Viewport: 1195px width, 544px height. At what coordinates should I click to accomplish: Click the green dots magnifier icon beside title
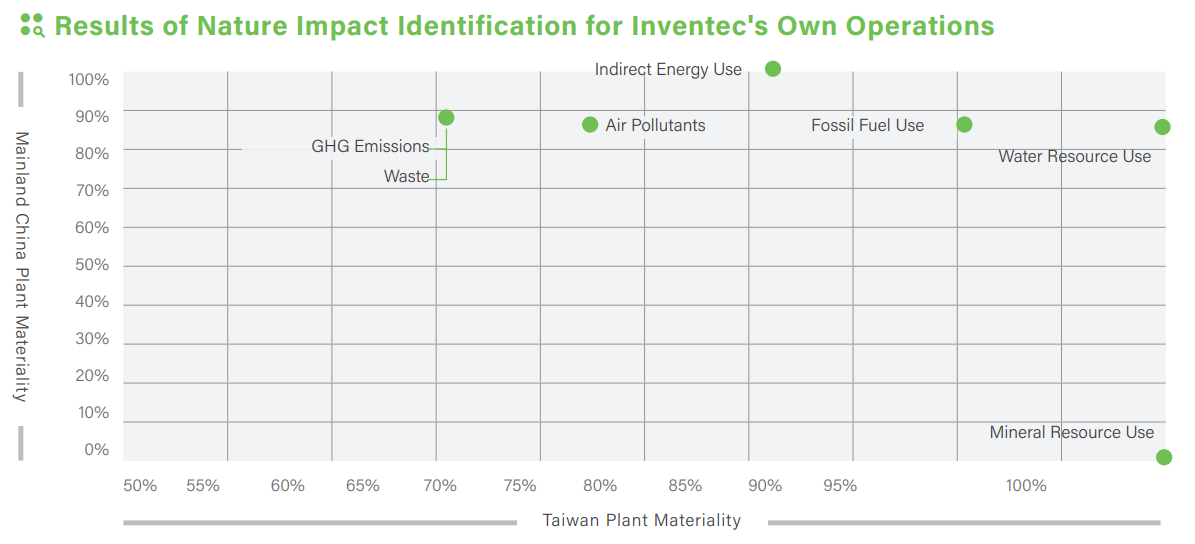pyautogui.click(x=32, y=26)
